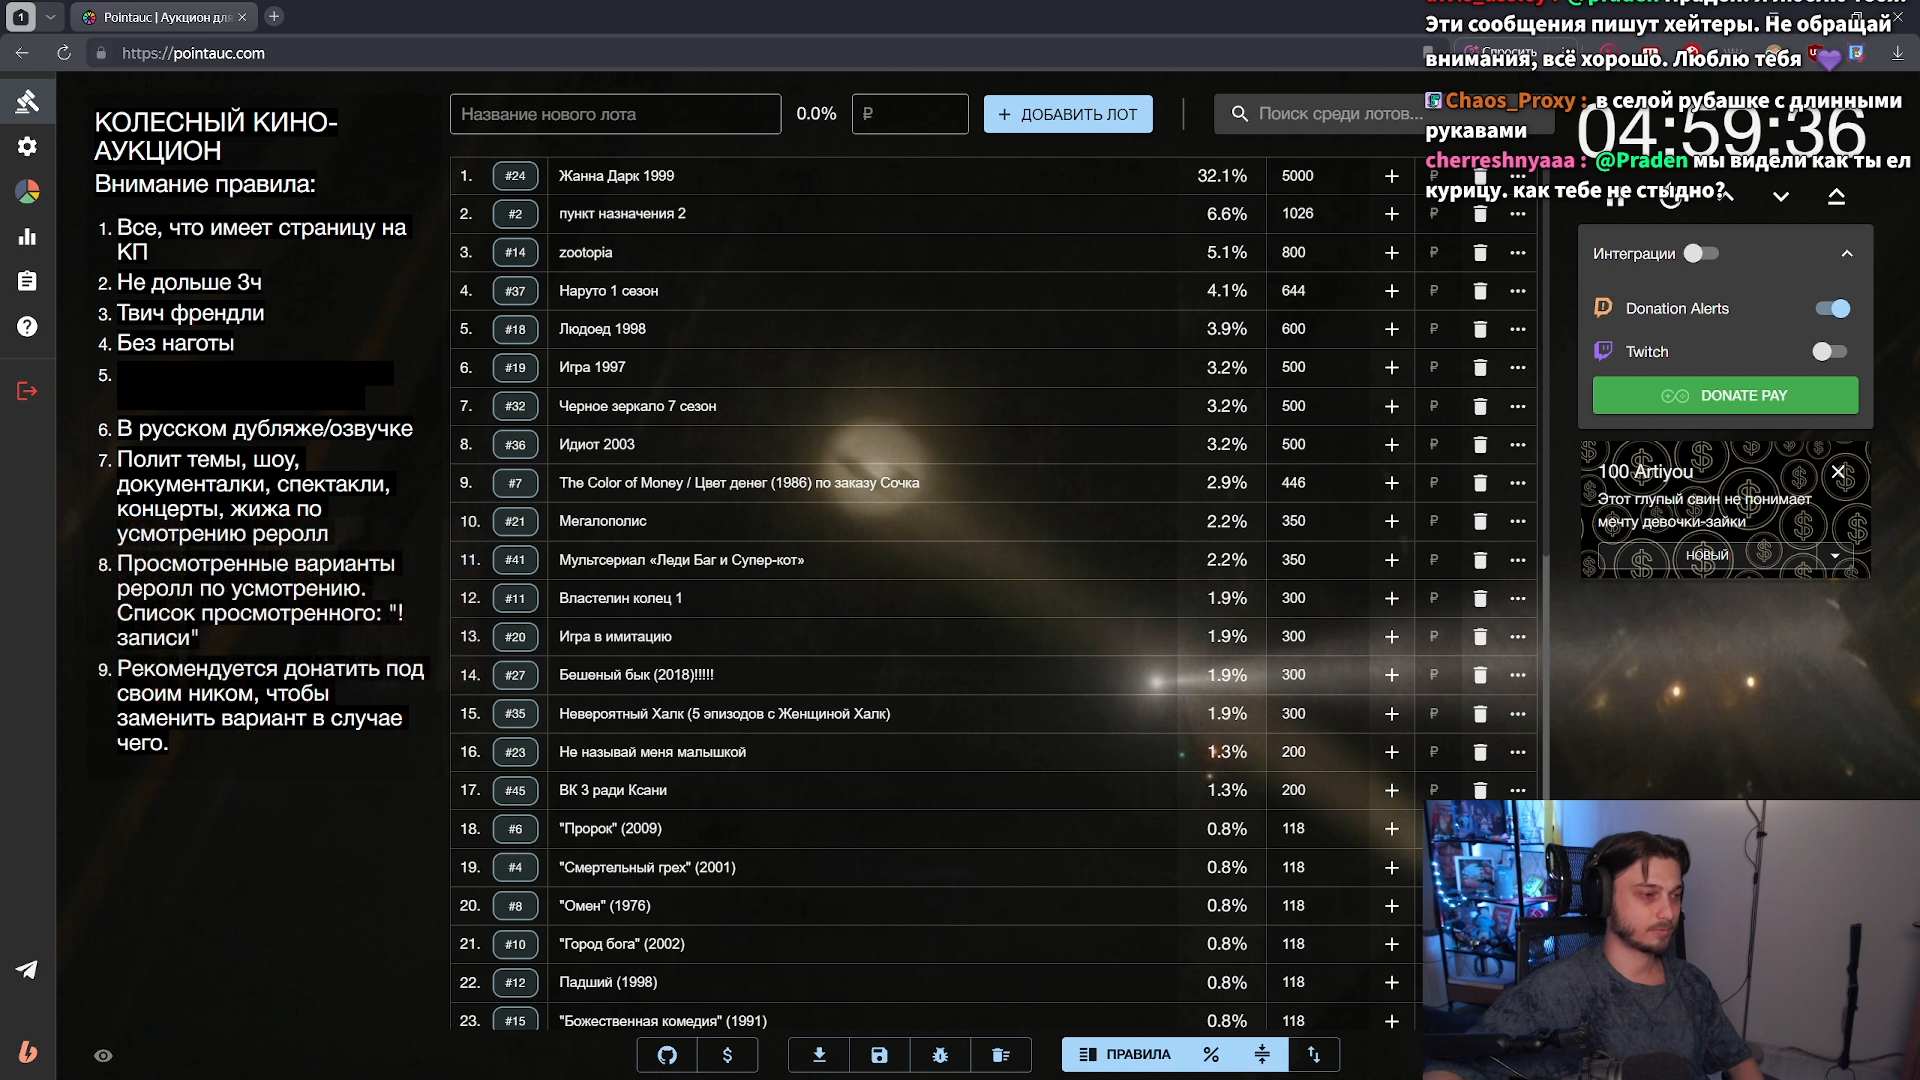Open the wheel pie chart icon
This screenshot has width=1920, height=1080.
coord(27,191)
